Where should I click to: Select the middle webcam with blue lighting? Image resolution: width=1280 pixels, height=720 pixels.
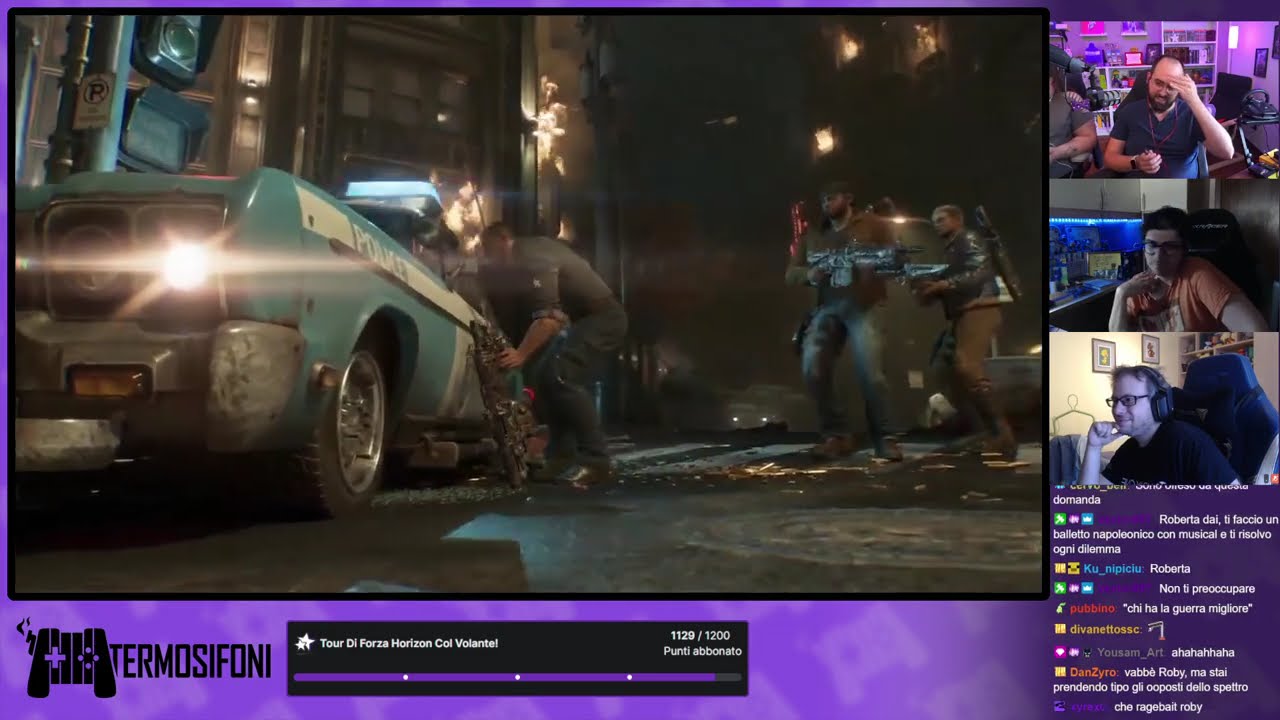coord(1164,255)
